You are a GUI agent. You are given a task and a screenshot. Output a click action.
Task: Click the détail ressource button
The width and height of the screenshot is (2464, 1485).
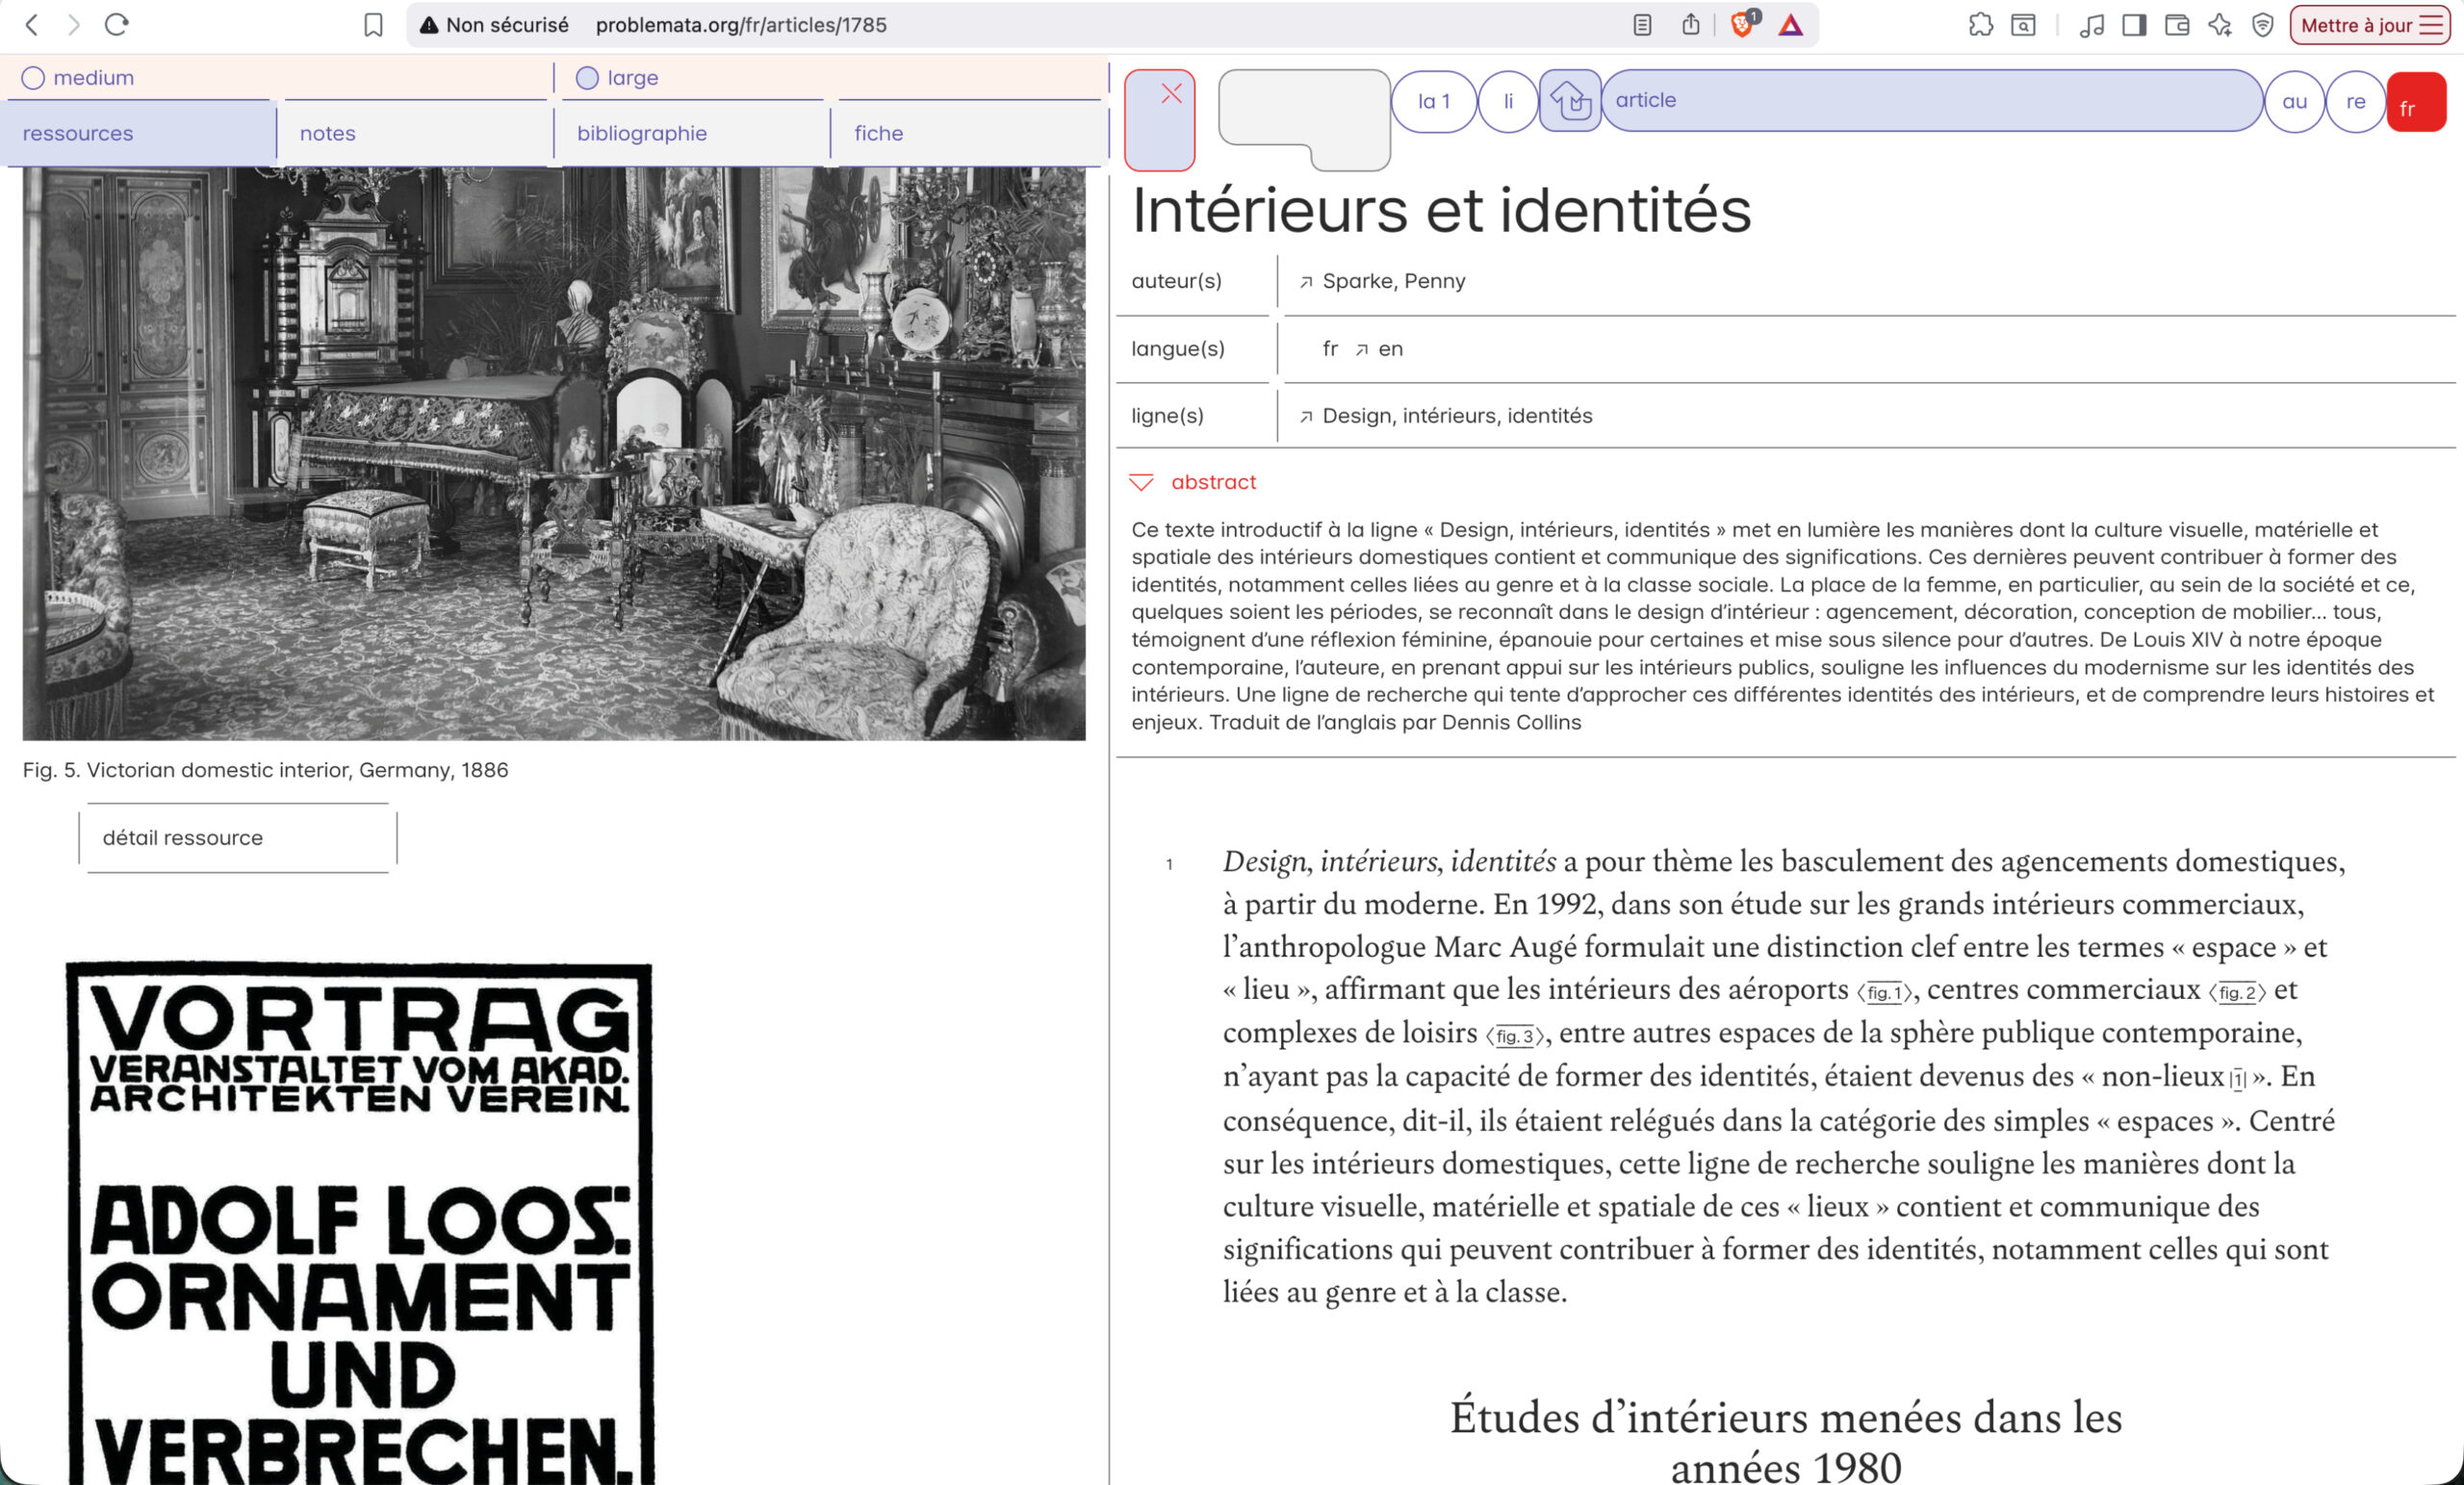coord(238,838)
